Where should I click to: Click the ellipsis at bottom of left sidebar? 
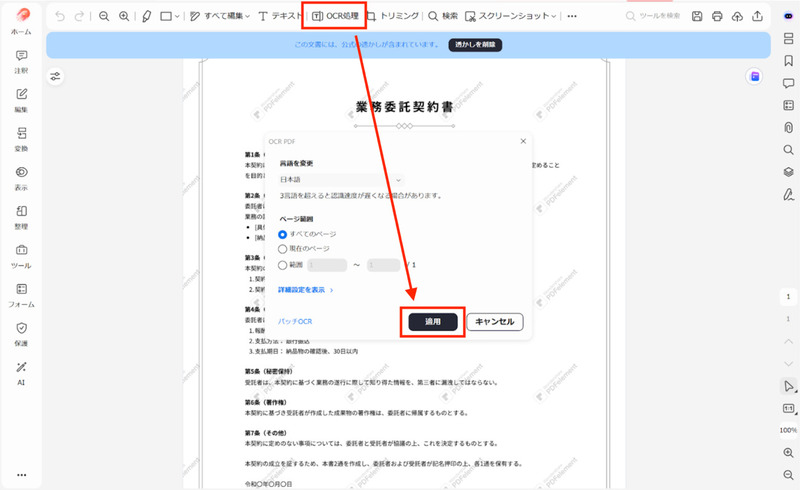[x=21, y=475]
